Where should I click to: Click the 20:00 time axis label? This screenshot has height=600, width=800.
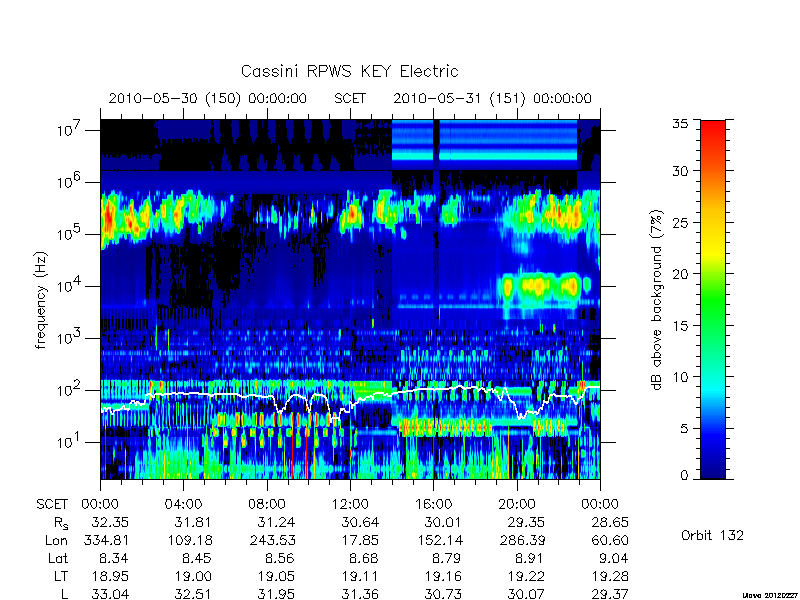click(517, 505)
